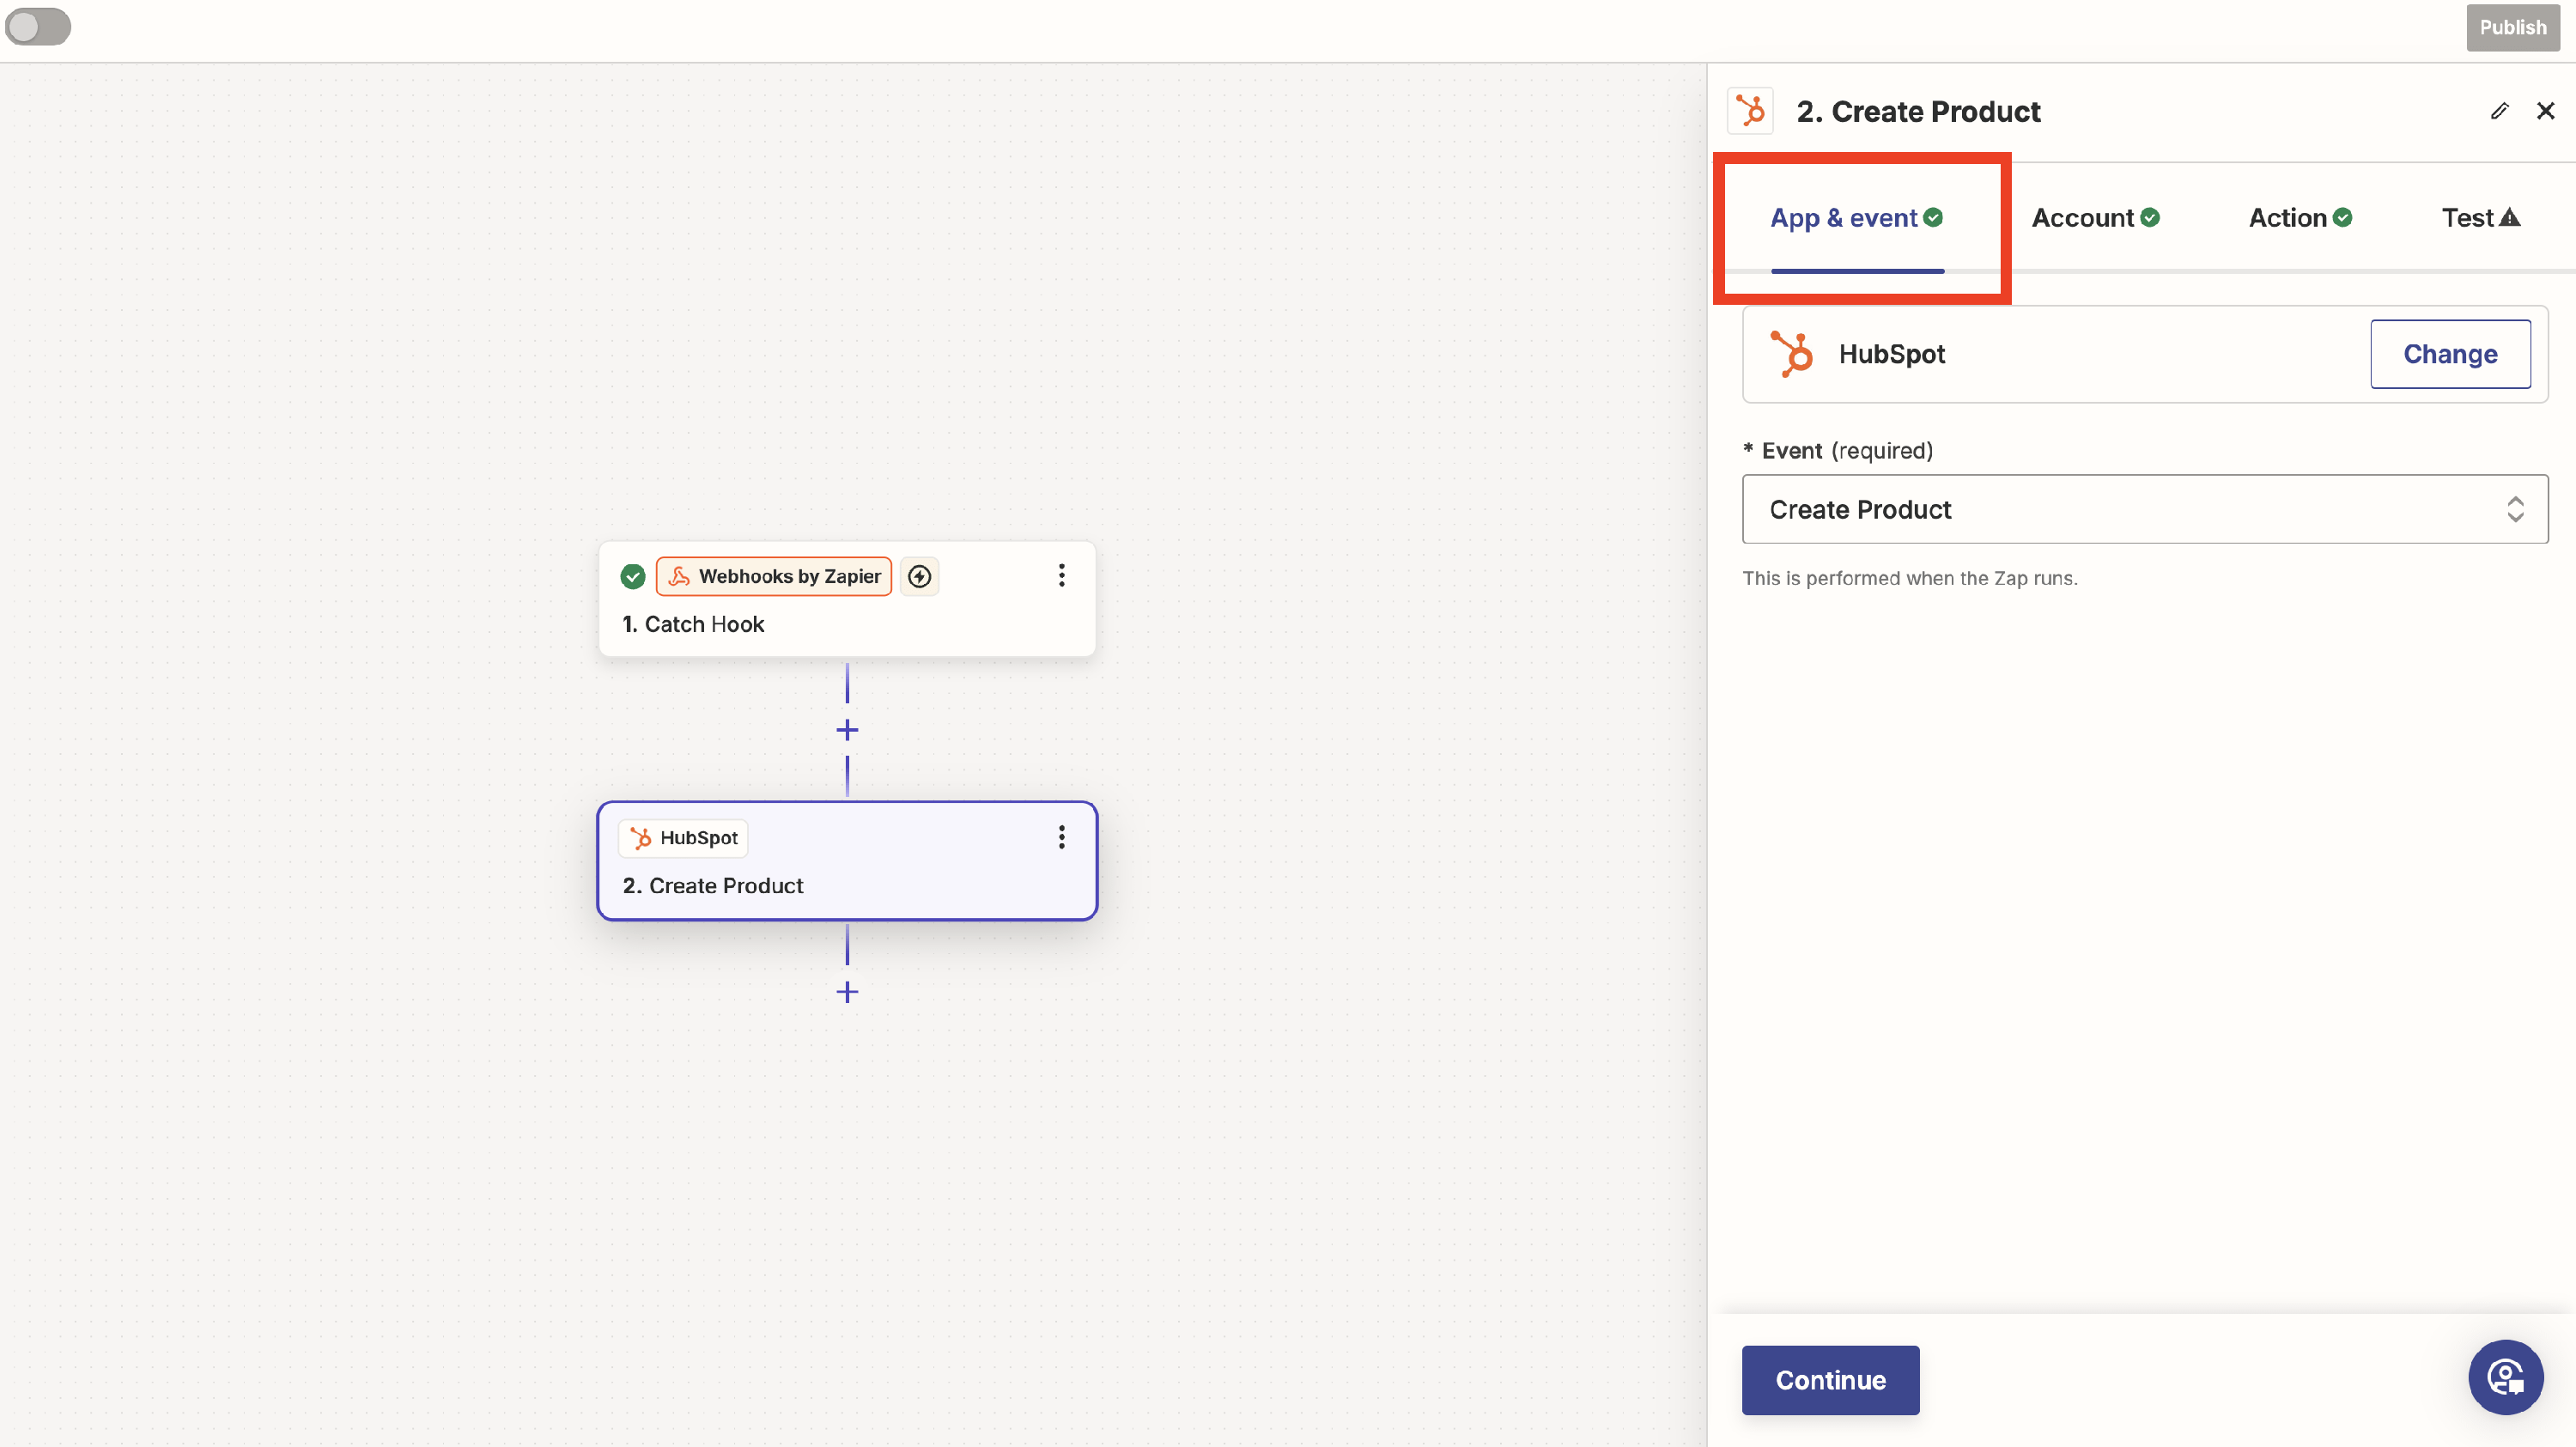Viewport: 2576px width, 1447px height.
Task: Click the Event dropdown up-down arrows
Action: click(2514, 509)
